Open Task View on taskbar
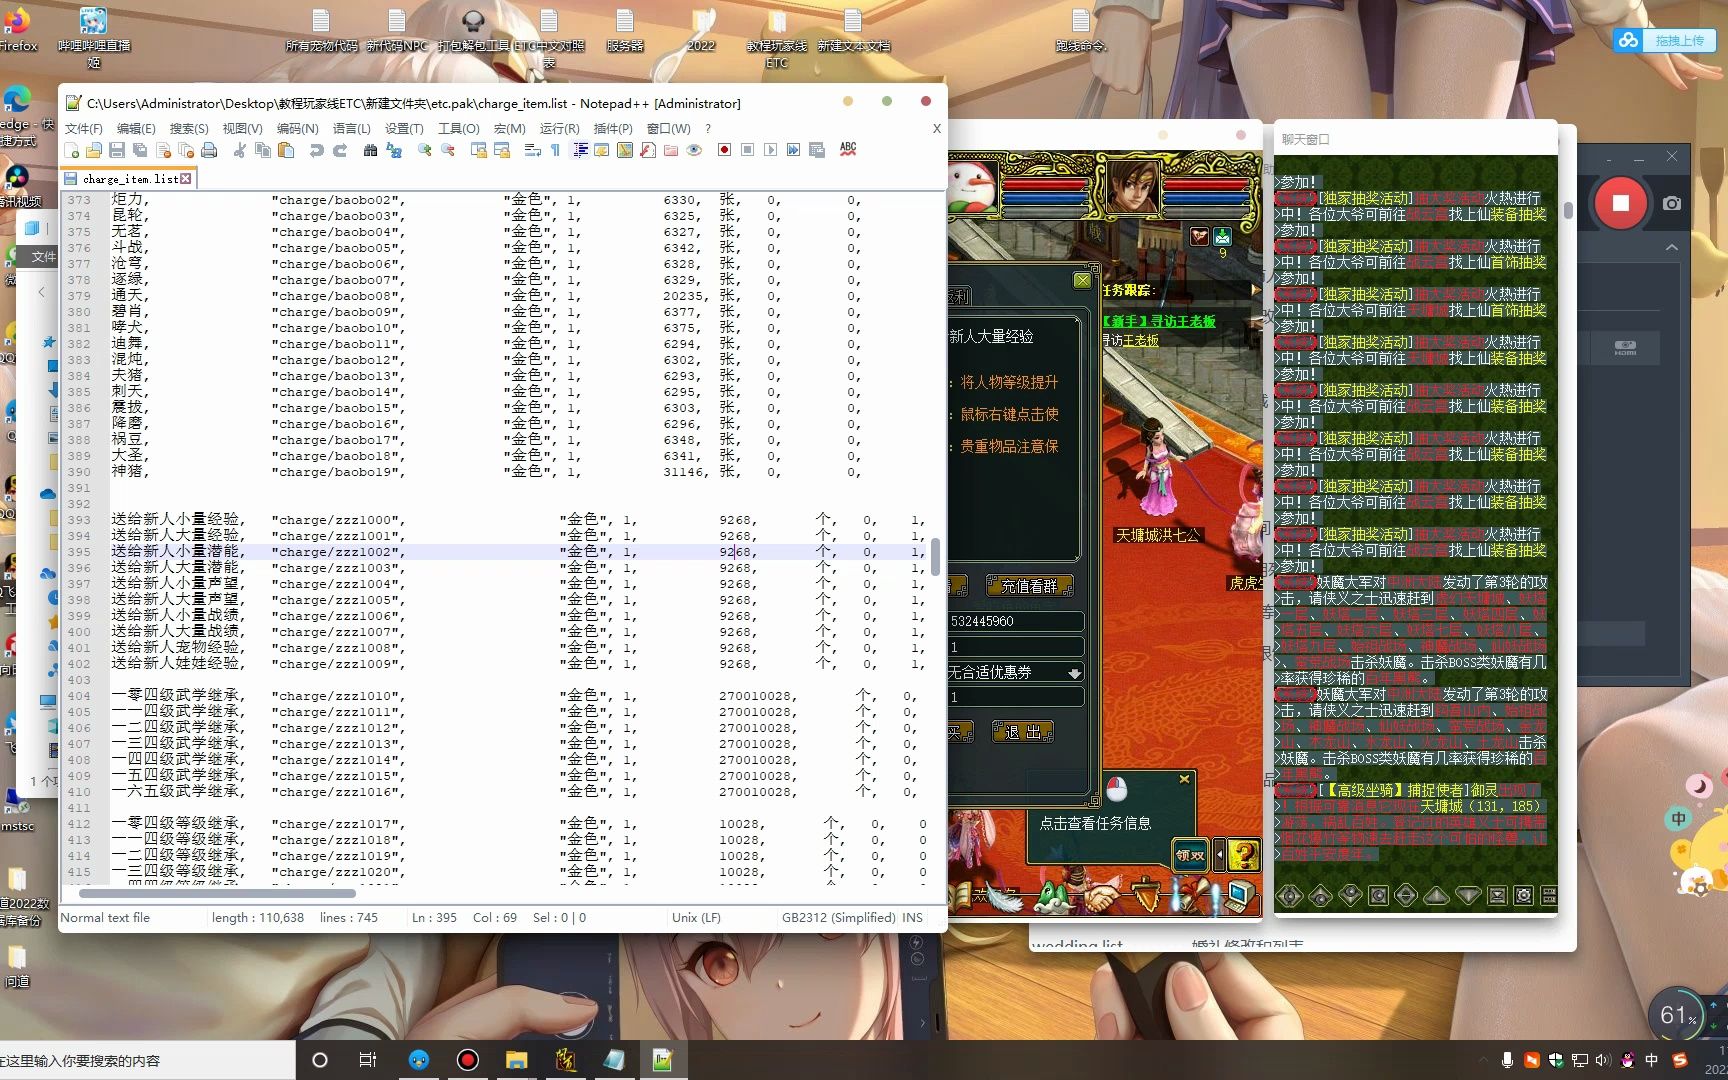The image size is (1728, 1080). (367, 1060)
